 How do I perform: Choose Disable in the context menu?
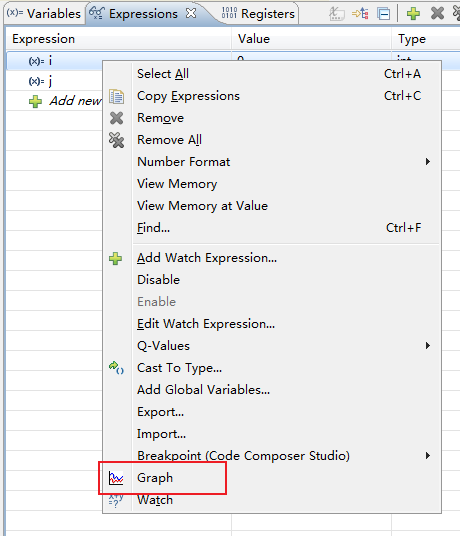coord(272,280)
